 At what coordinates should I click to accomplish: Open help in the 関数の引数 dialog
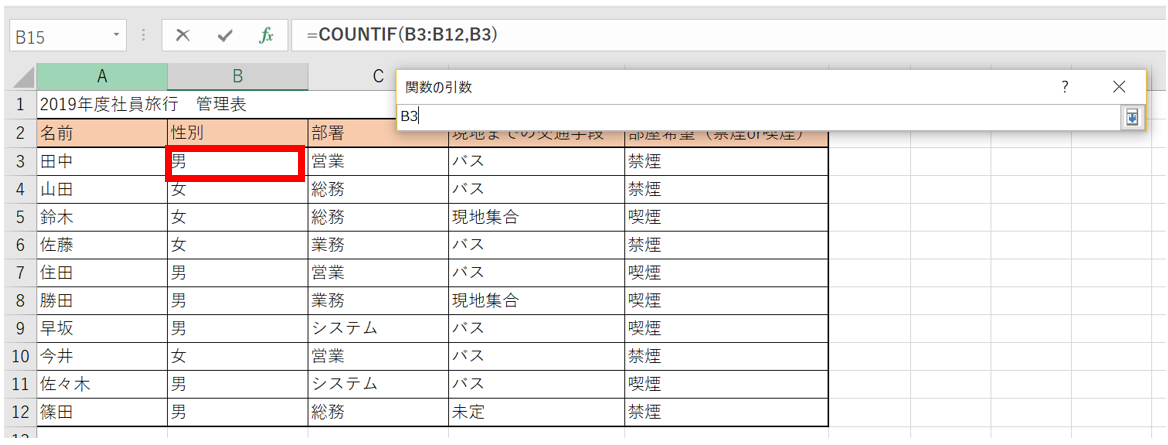coord(1064,86)
